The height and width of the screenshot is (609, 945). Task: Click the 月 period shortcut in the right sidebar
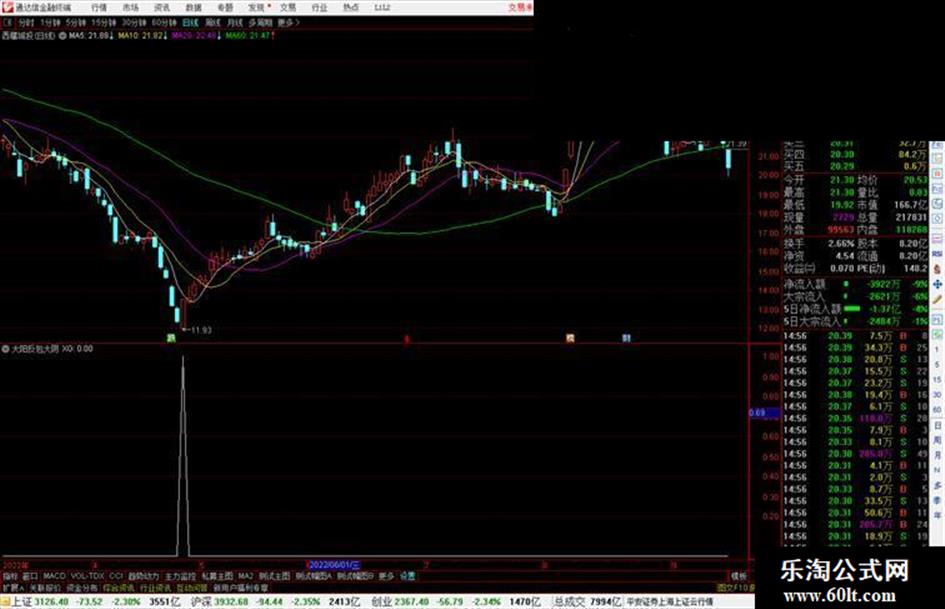937,456
